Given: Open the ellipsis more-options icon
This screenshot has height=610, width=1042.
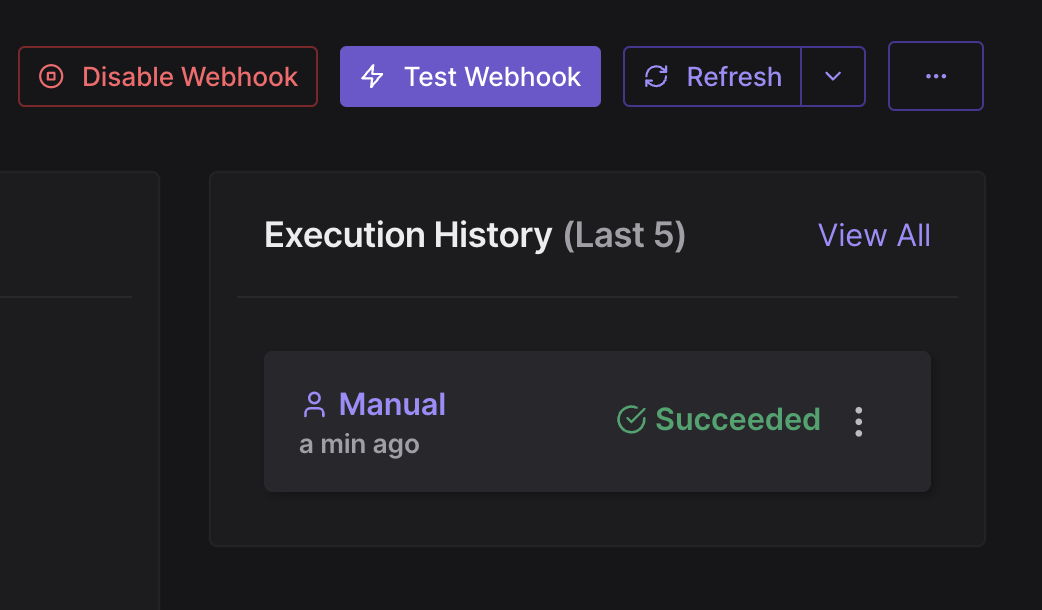Looking at the screenshot, I should [935, 76].
